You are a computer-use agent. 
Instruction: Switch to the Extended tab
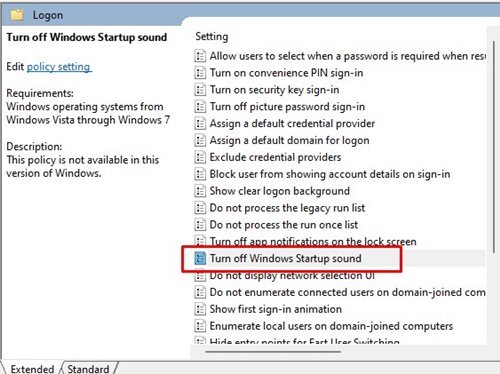tap(32, 369)
